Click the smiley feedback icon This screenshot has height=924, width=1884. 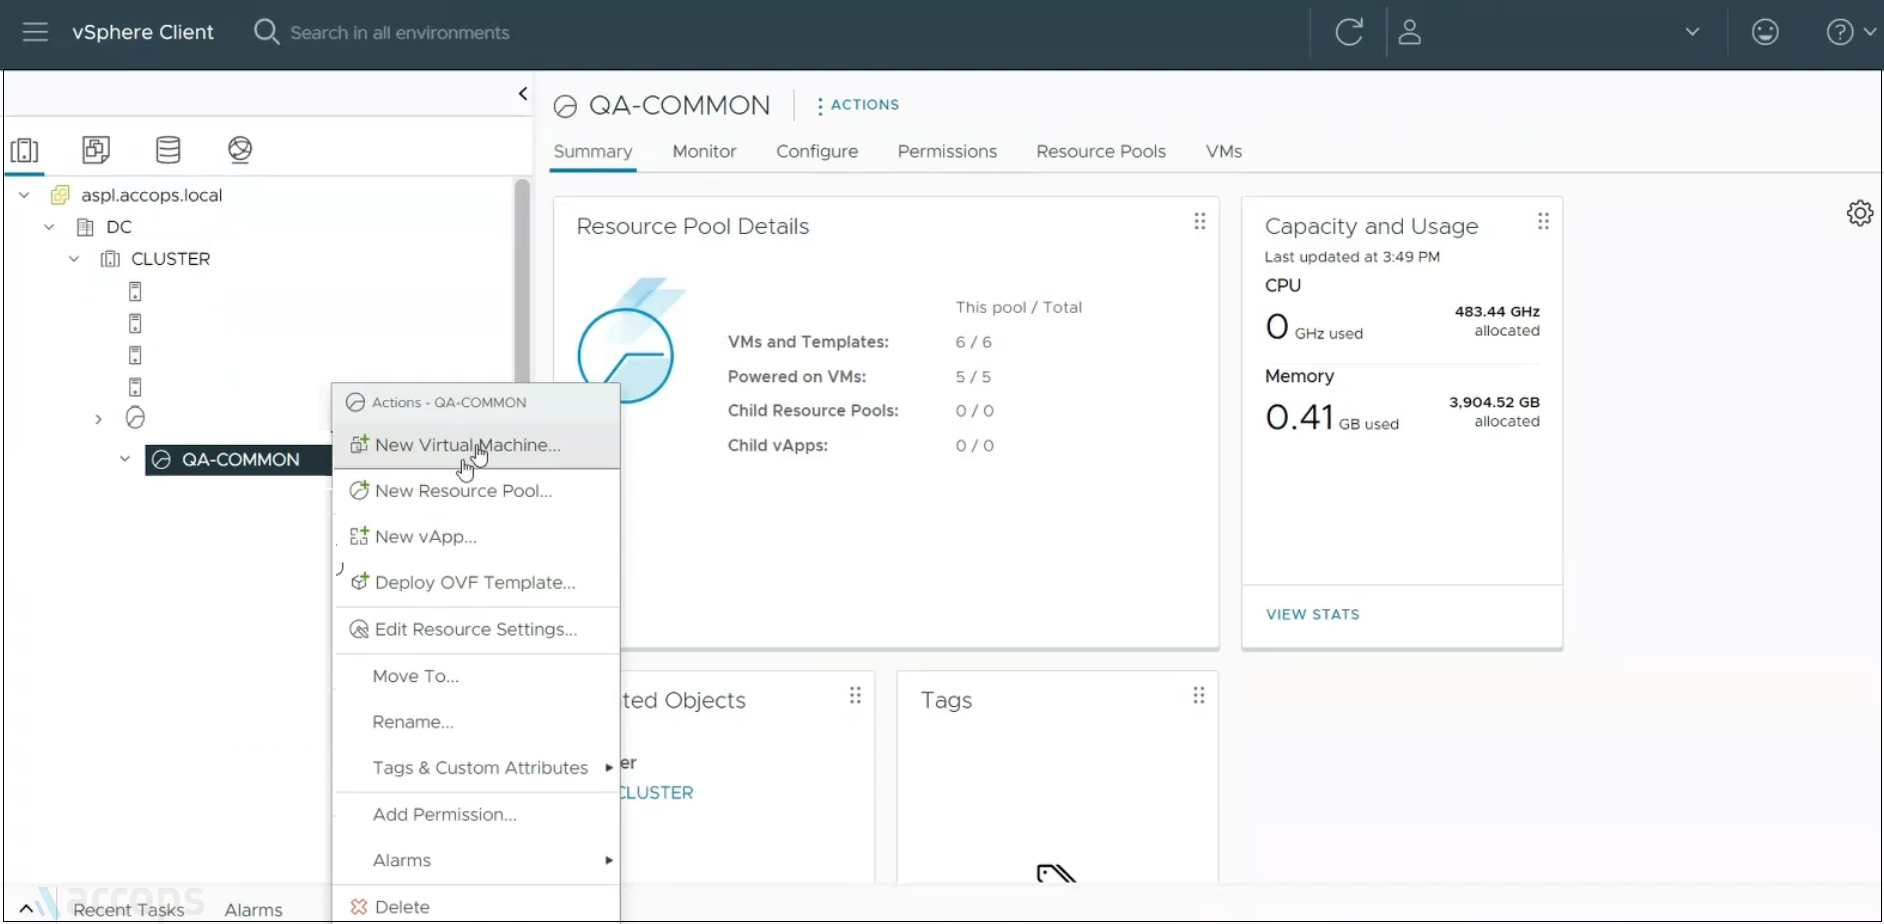(x=1765, y=32)
